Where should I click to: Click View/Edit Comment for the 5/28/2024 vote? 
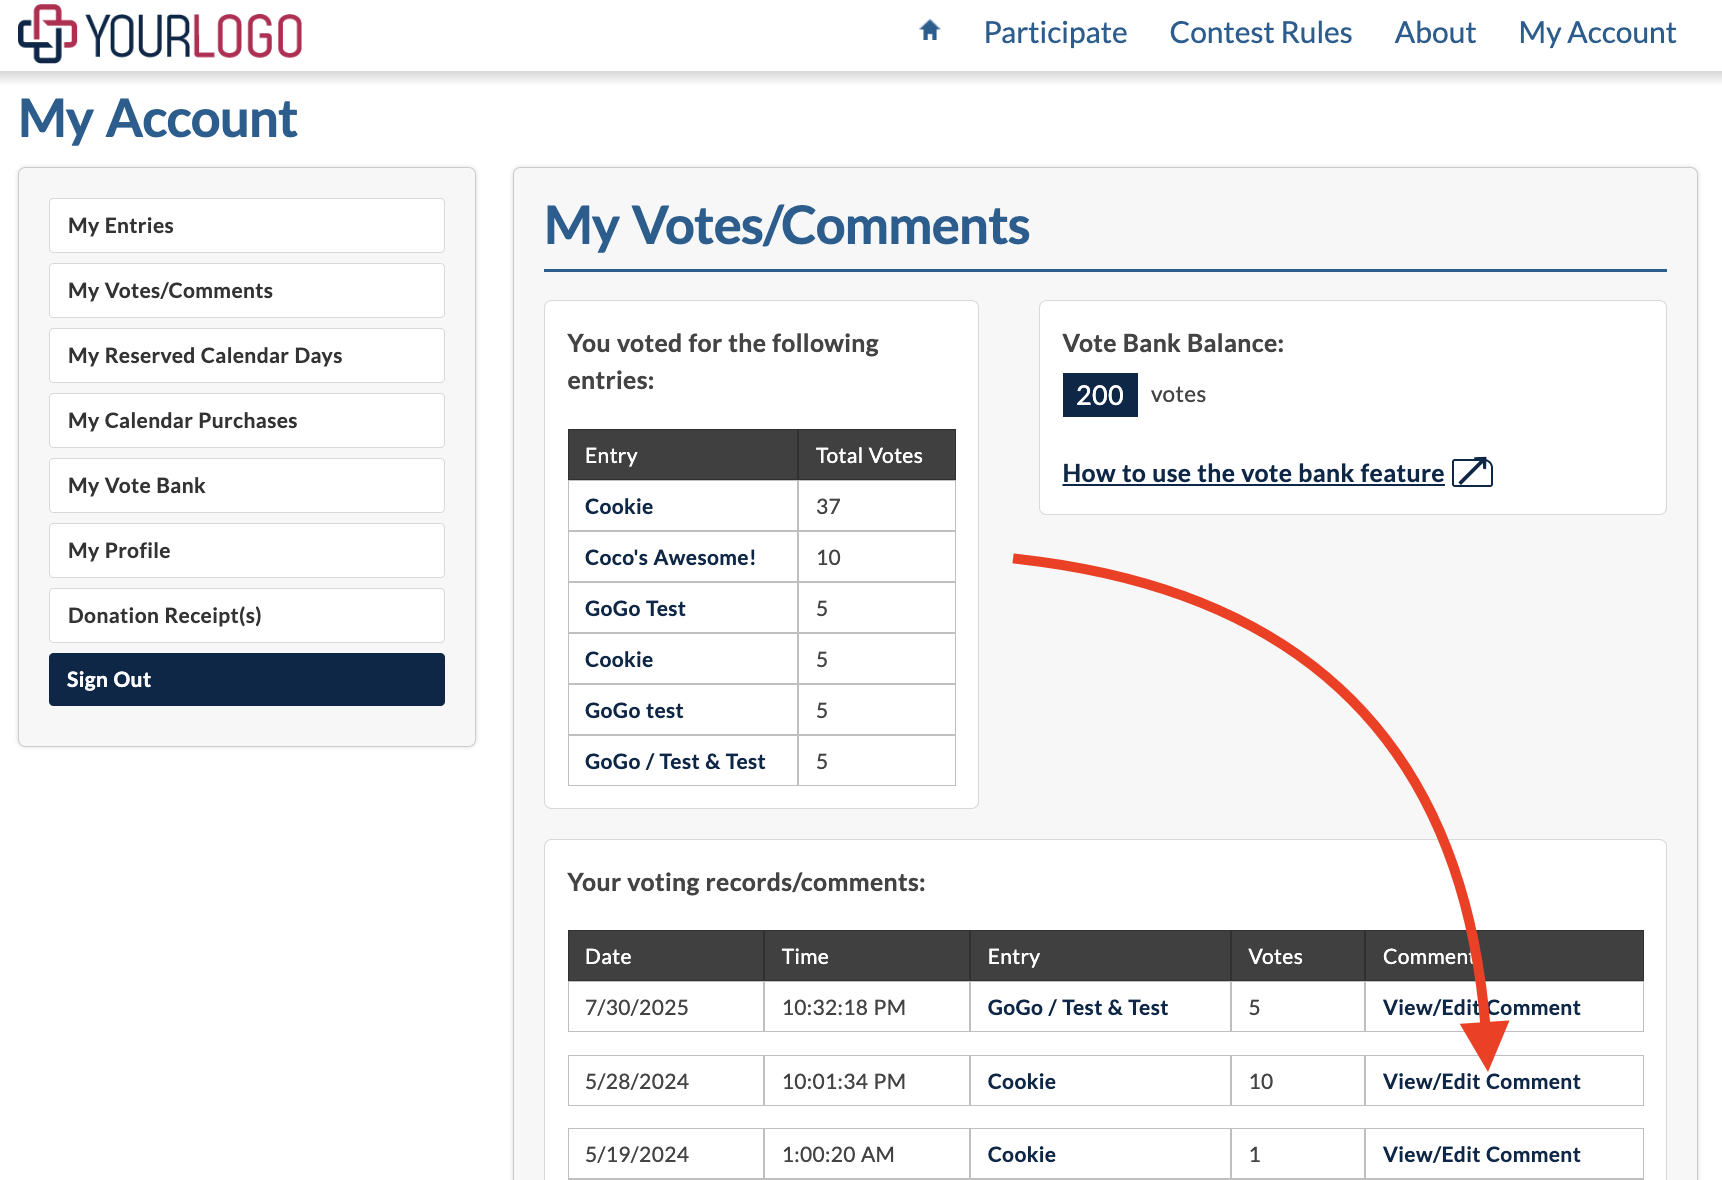pos(1480,1082)
